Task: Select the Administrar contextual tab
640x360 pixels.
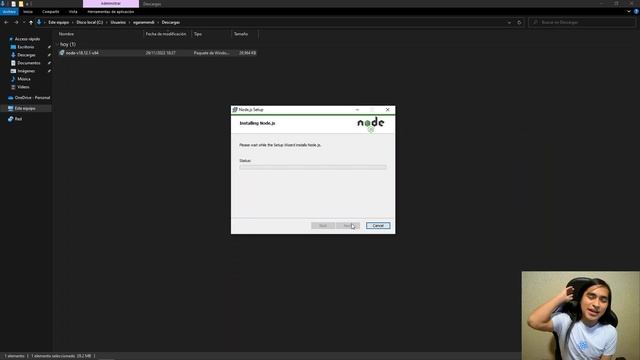Action: 111,4
